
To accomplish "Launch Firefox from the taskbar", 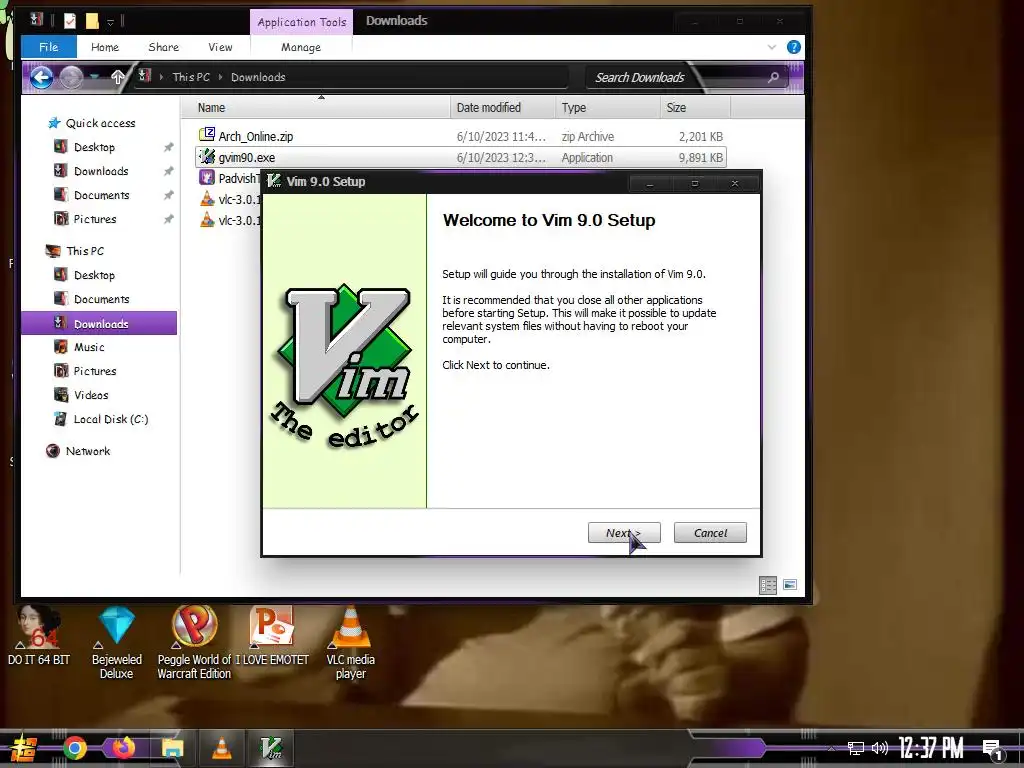I will [123, 748].
